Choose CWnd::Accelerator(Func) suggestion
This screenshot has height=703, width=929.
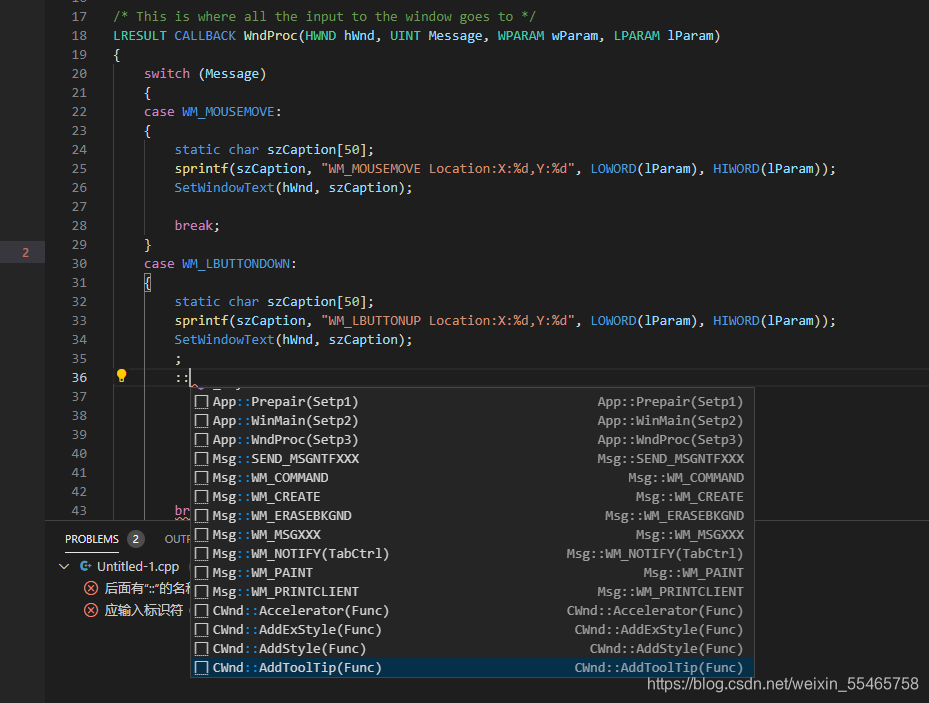pyautogui.click(x=472, y=610)
